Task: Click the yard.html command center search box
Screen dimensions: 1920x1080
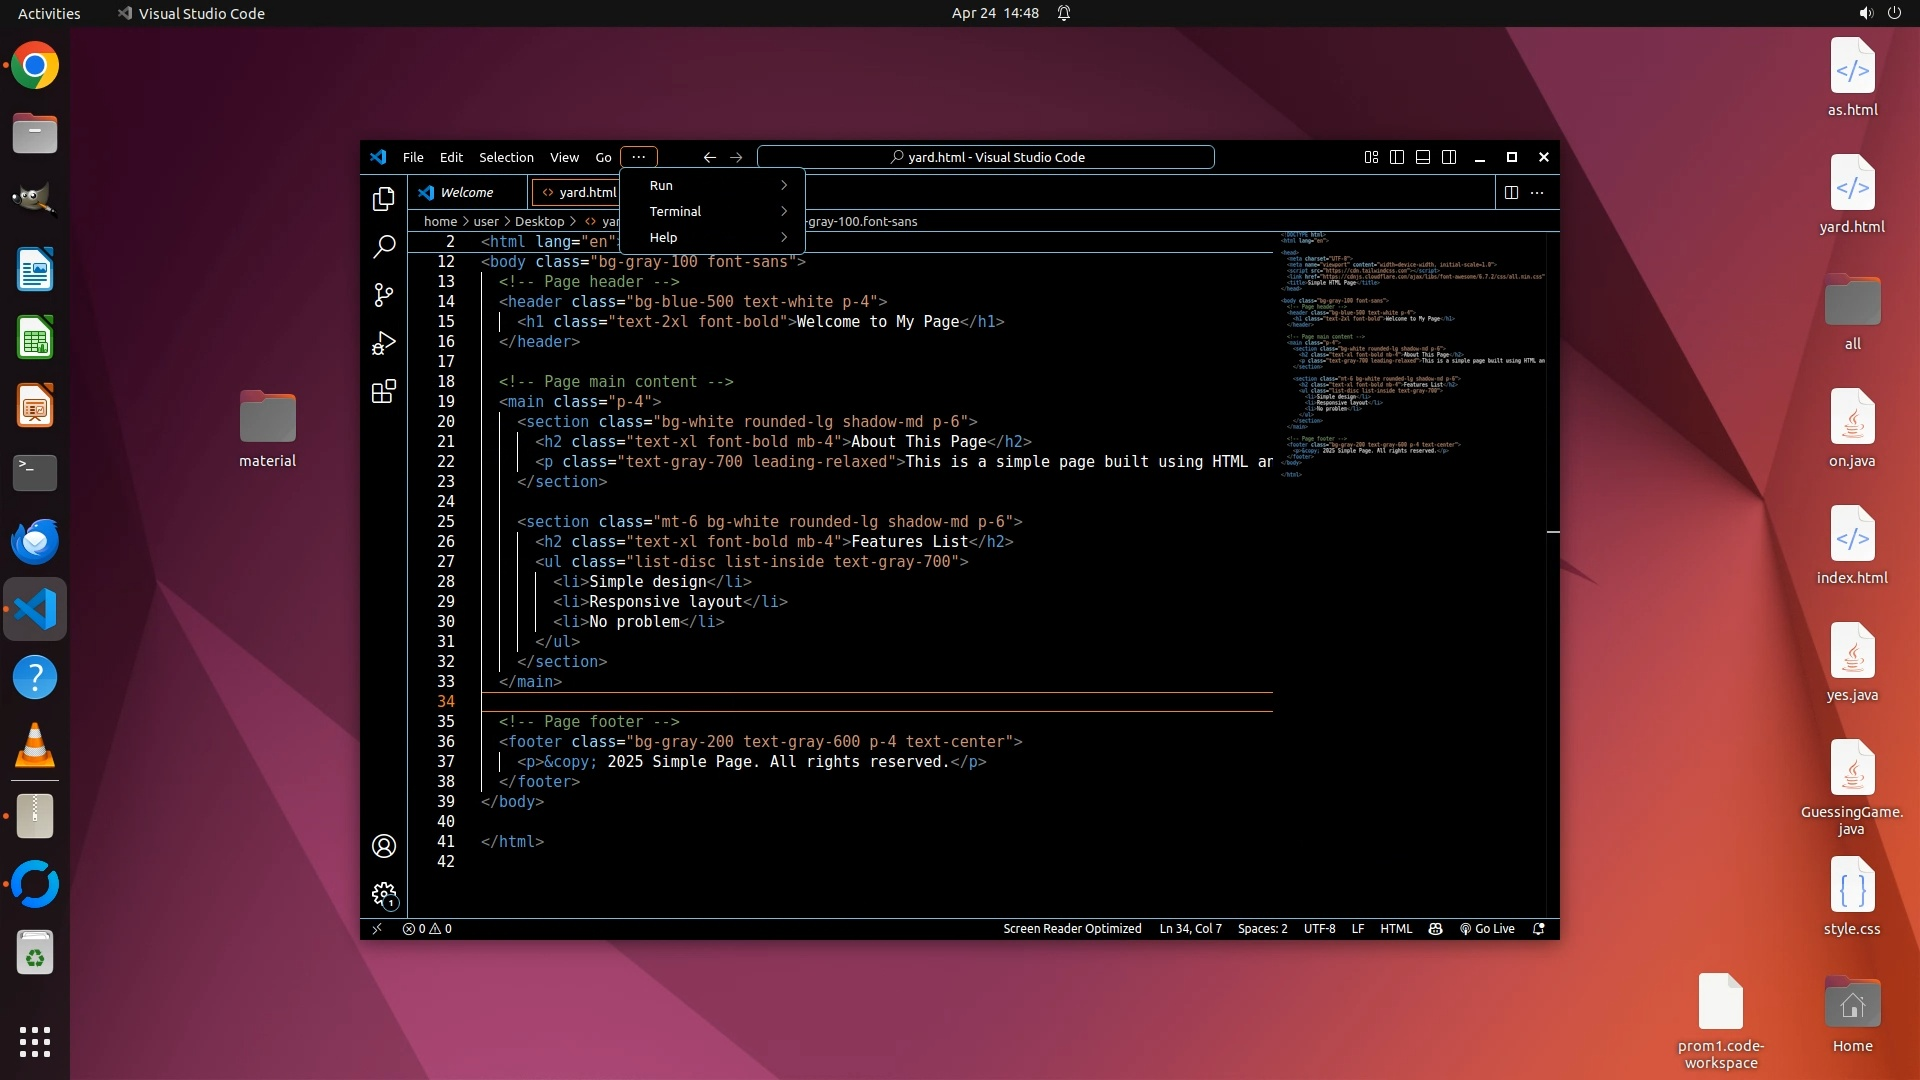Action: 986,157
